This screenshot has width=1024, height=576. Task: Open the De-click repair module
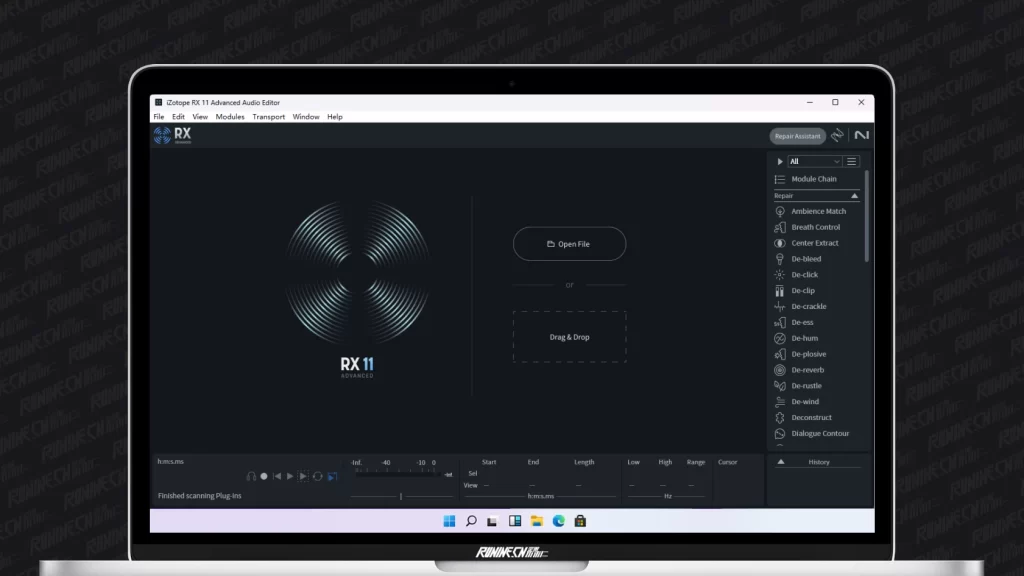click(x=804, y=275)
